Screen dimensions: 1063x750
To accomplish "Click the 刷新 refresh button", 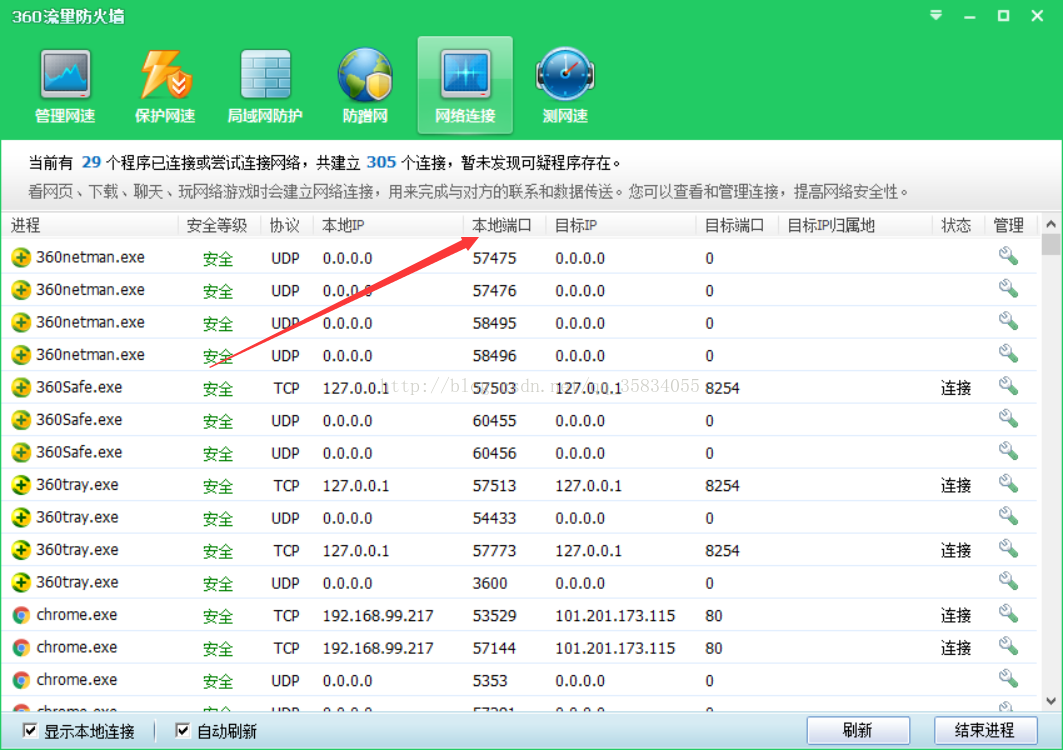I will (x=858, y=731).
